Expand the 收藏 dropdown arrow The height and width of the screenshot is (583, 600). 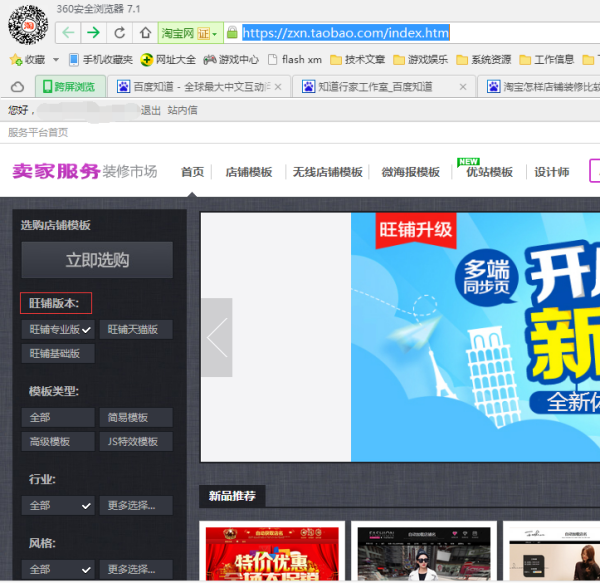click(x=56, y=60)
